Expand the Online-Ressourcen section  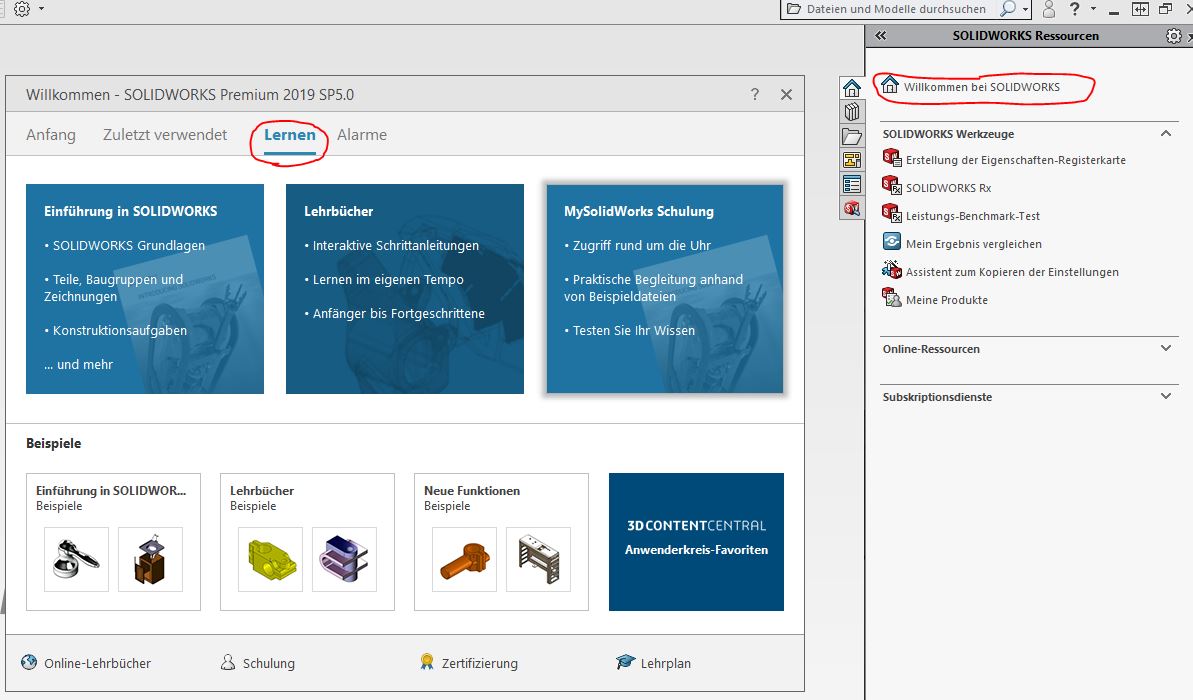(1166, 348)
